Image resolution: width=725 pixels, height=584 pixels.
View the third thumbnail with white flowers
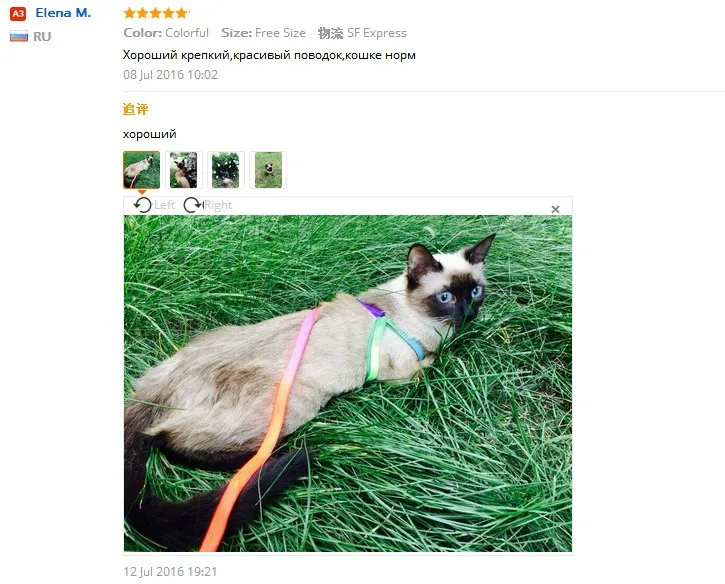[226, 170]
